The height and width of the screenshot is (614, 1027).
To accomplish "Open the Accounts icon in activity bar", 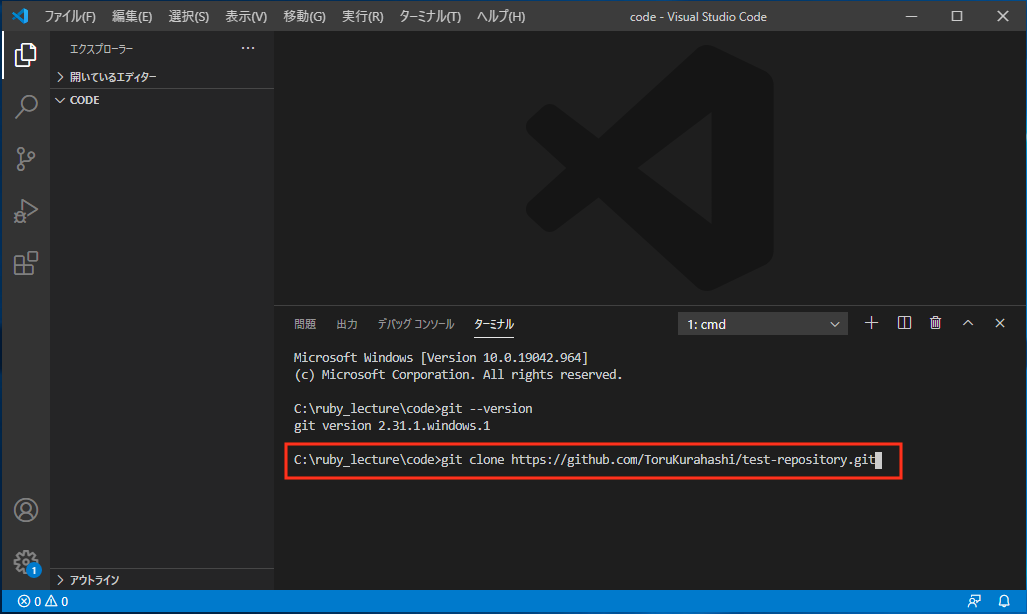I will pos(26,510).
